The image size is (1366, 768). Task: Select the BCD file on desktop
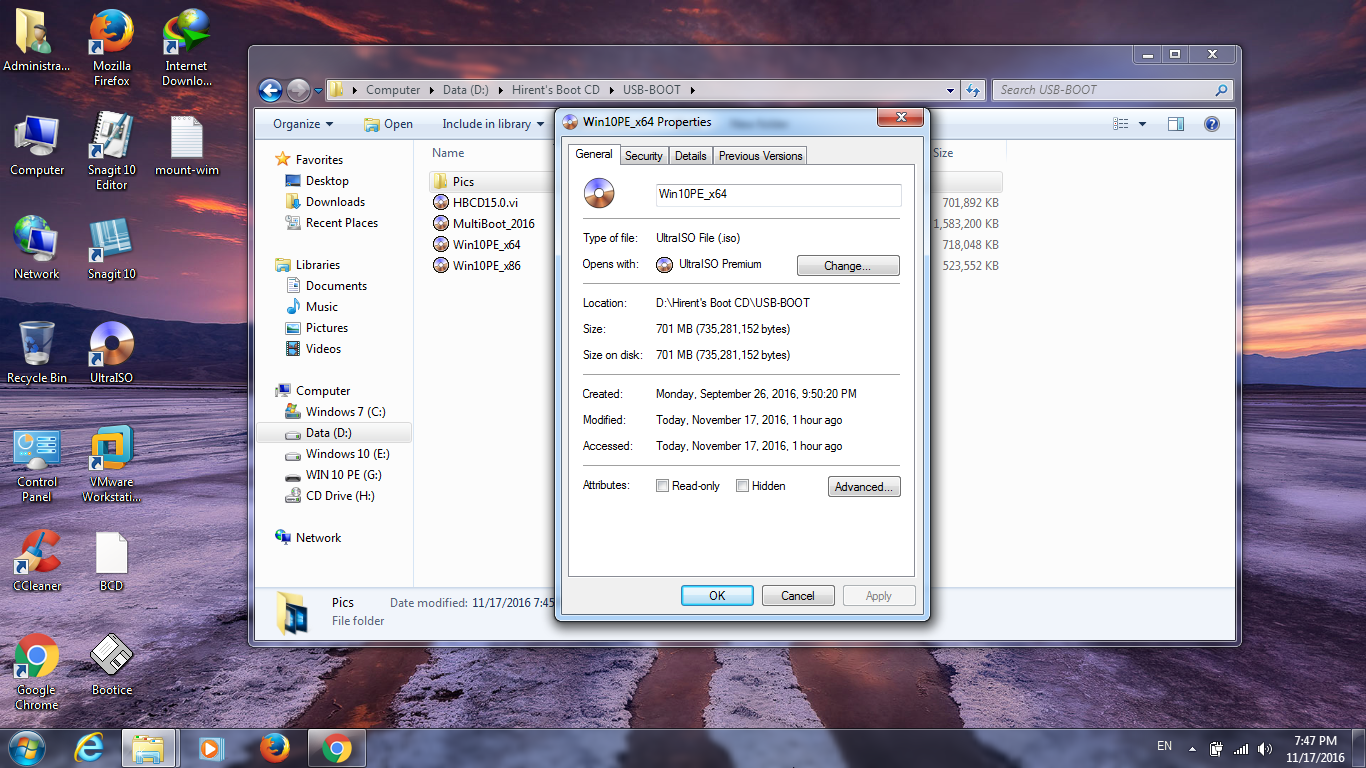112,561
